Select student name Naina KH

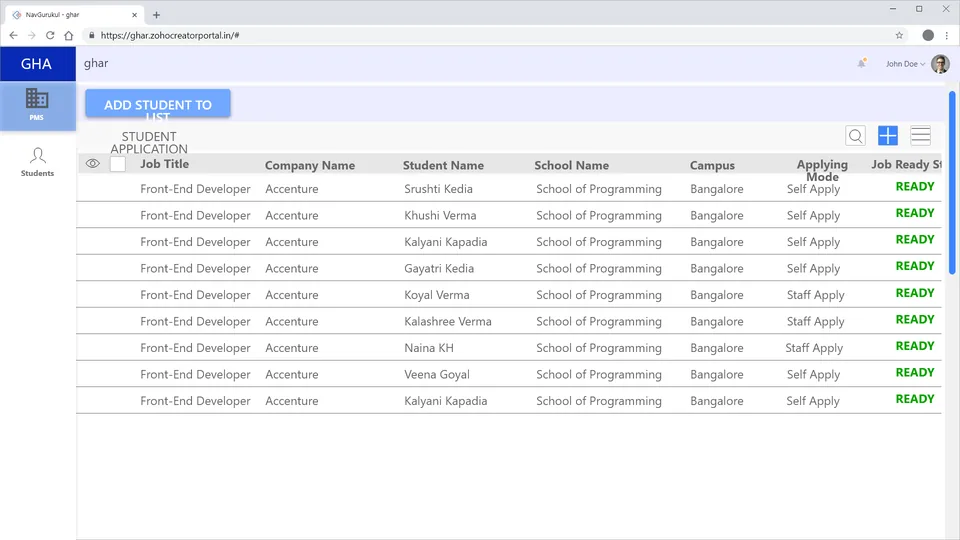click(x=429, y=348)
